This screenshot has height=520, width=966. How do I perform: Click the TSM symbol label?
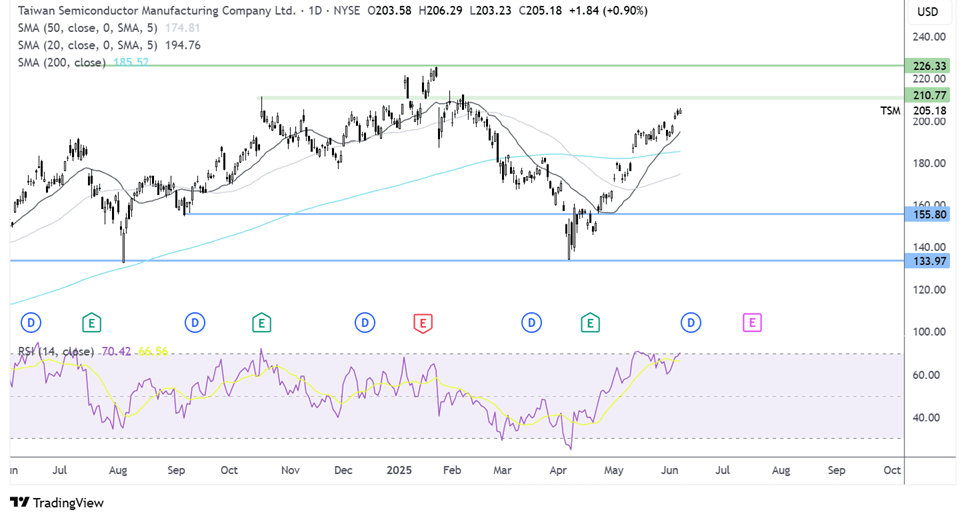click(890, 110)
